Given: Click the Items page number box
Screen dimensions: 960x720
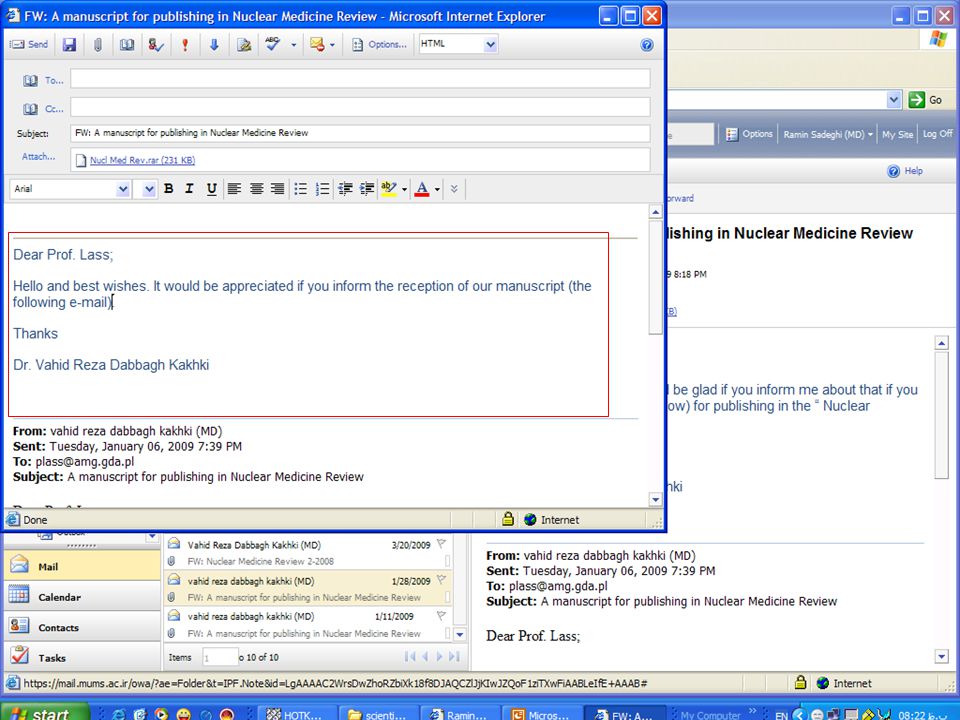Looking at the screenshot, I should pos(220,657).
